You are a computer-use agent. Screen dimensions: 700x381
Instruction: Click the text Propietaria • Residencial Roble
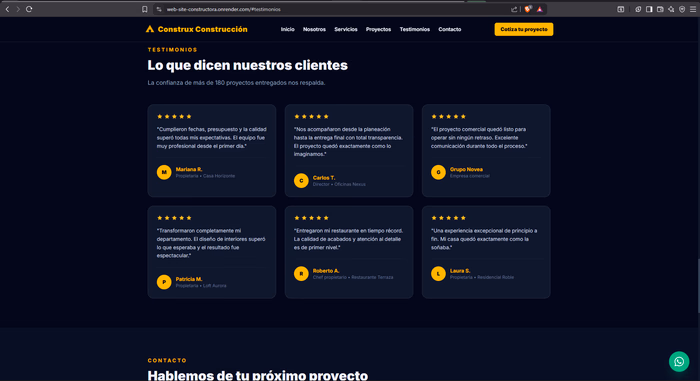pos(482,277)
